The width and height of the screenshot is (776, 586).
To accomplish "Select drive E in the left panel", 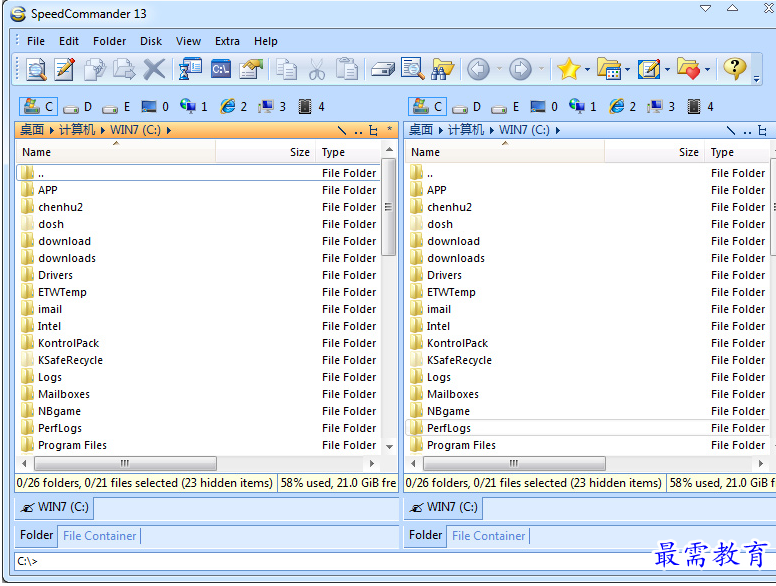I will click(x=116, y=107).
